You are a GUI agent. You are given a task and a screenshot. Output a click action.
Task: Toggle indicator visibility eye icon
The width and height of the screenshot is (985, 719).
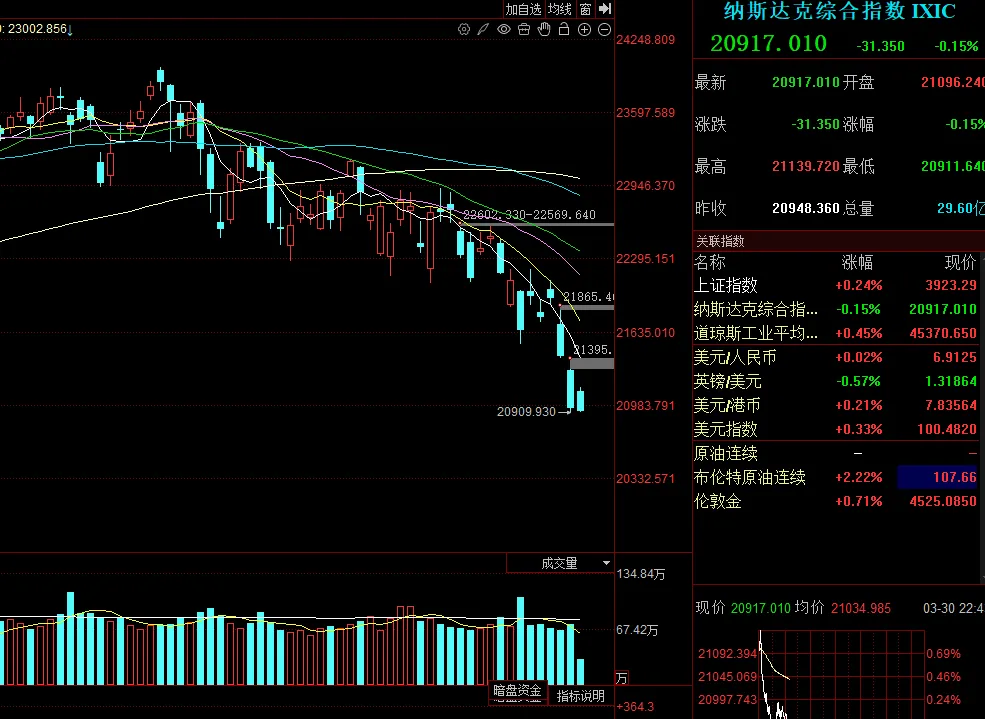(x=504, y=30)
